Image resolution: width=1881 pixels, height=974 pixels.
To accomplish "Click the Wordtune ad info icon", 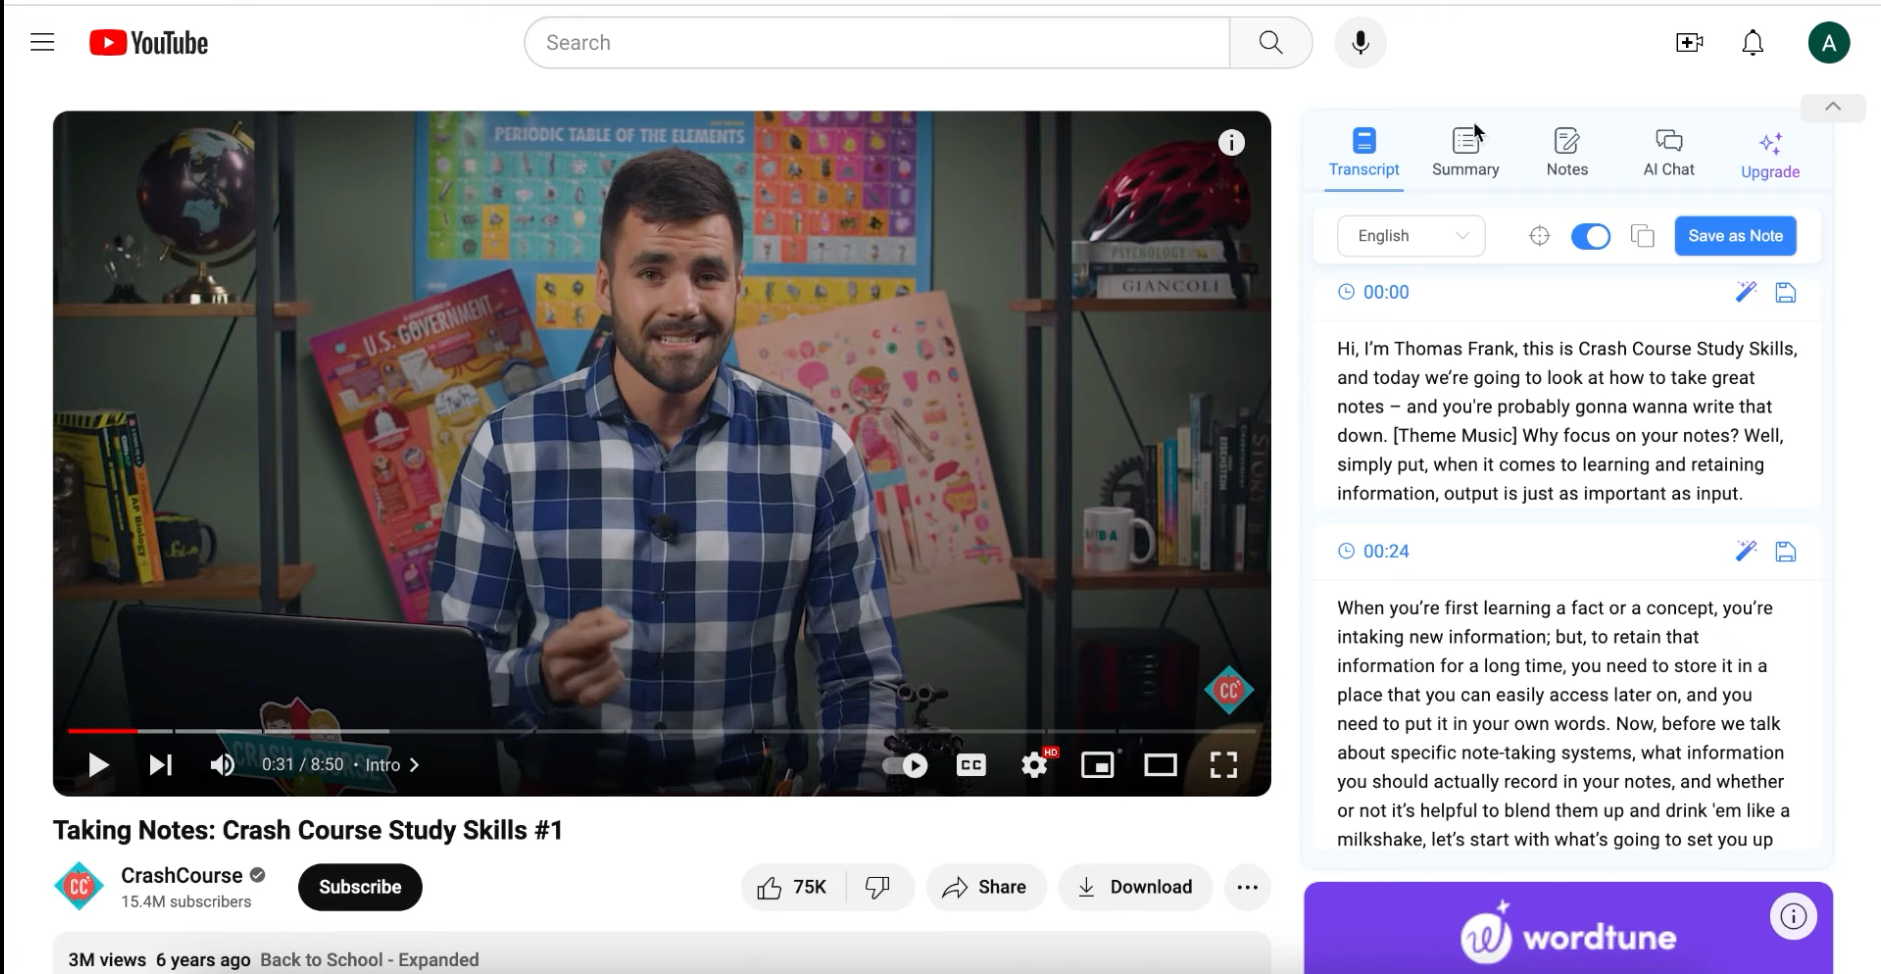I will click(x=1793, y=916).
